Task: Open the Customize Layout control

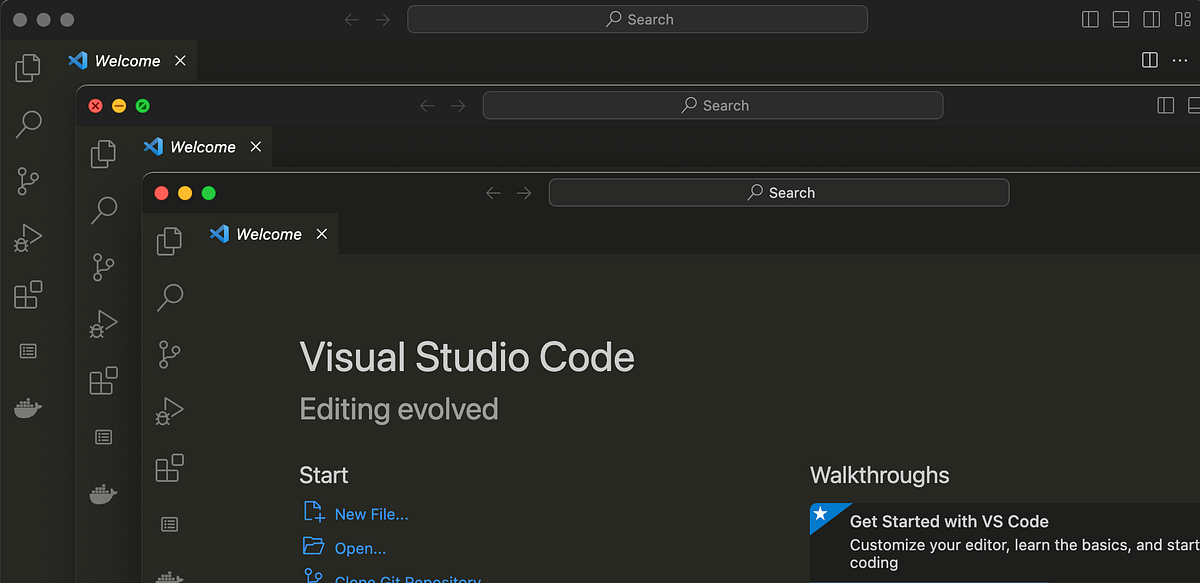Action: tap(1181, 19)
